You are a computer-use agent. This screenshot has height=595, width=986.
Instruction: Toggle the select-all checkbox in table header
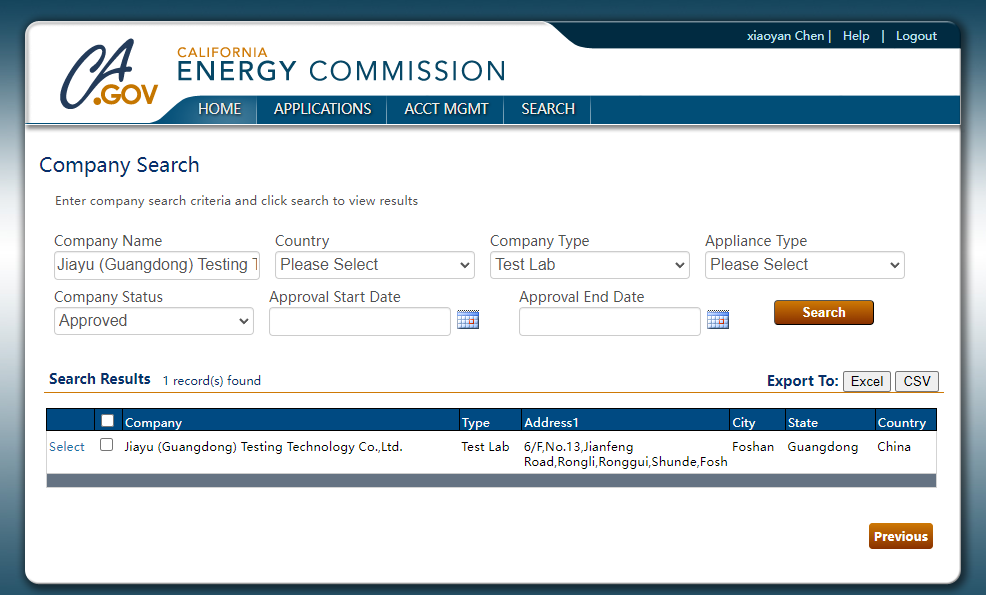tap(107, 421)
